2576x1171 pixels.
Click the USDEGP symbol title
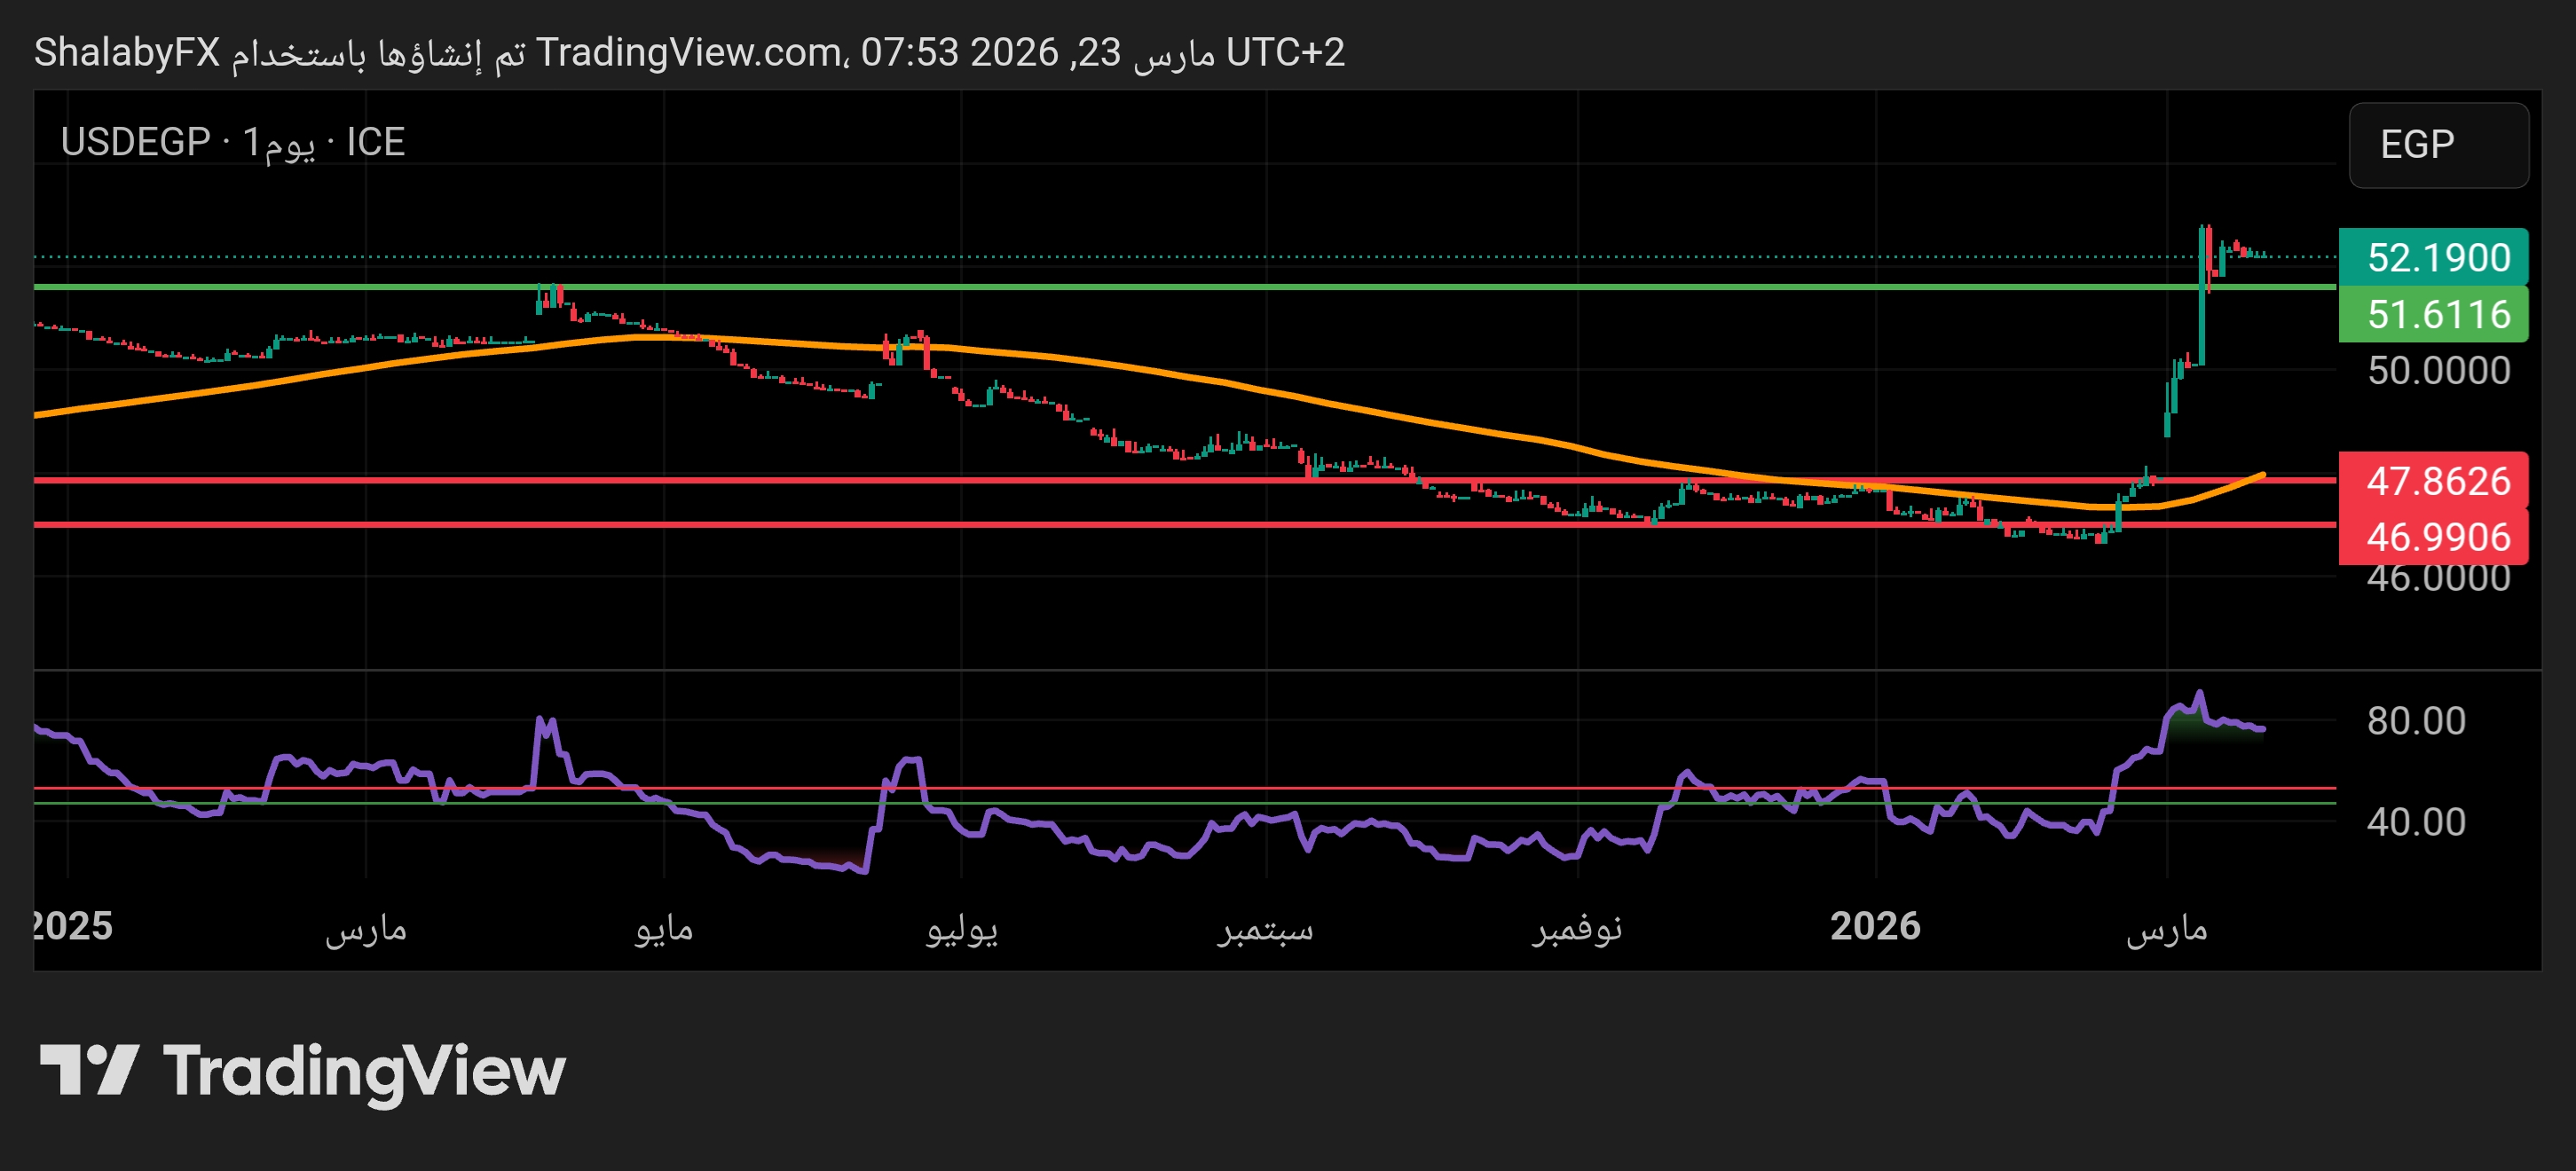(135, 143)
